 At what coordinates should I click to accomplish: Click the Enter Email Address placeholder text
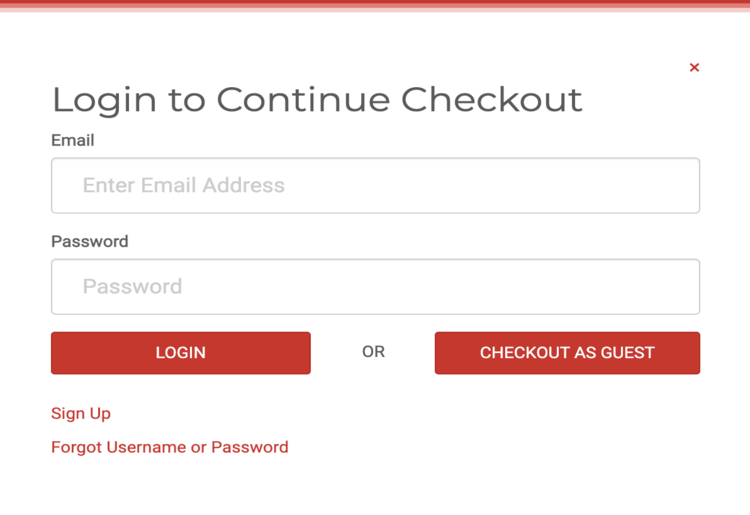(184, 186)
